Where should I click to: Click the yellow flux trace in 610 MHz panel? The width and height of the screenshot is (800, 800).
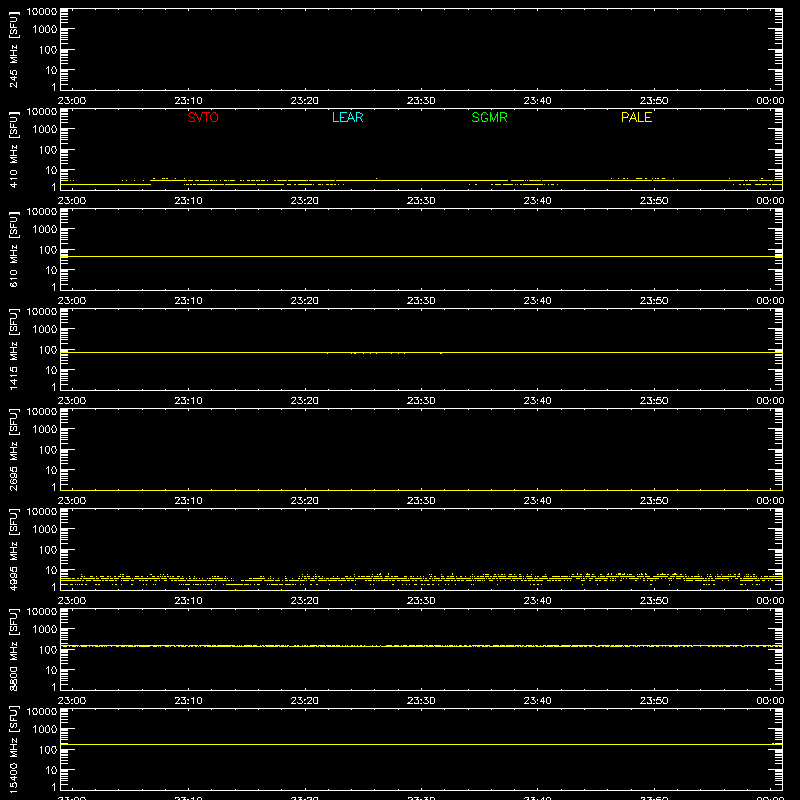pyautogui.click(x=421, y=257)
